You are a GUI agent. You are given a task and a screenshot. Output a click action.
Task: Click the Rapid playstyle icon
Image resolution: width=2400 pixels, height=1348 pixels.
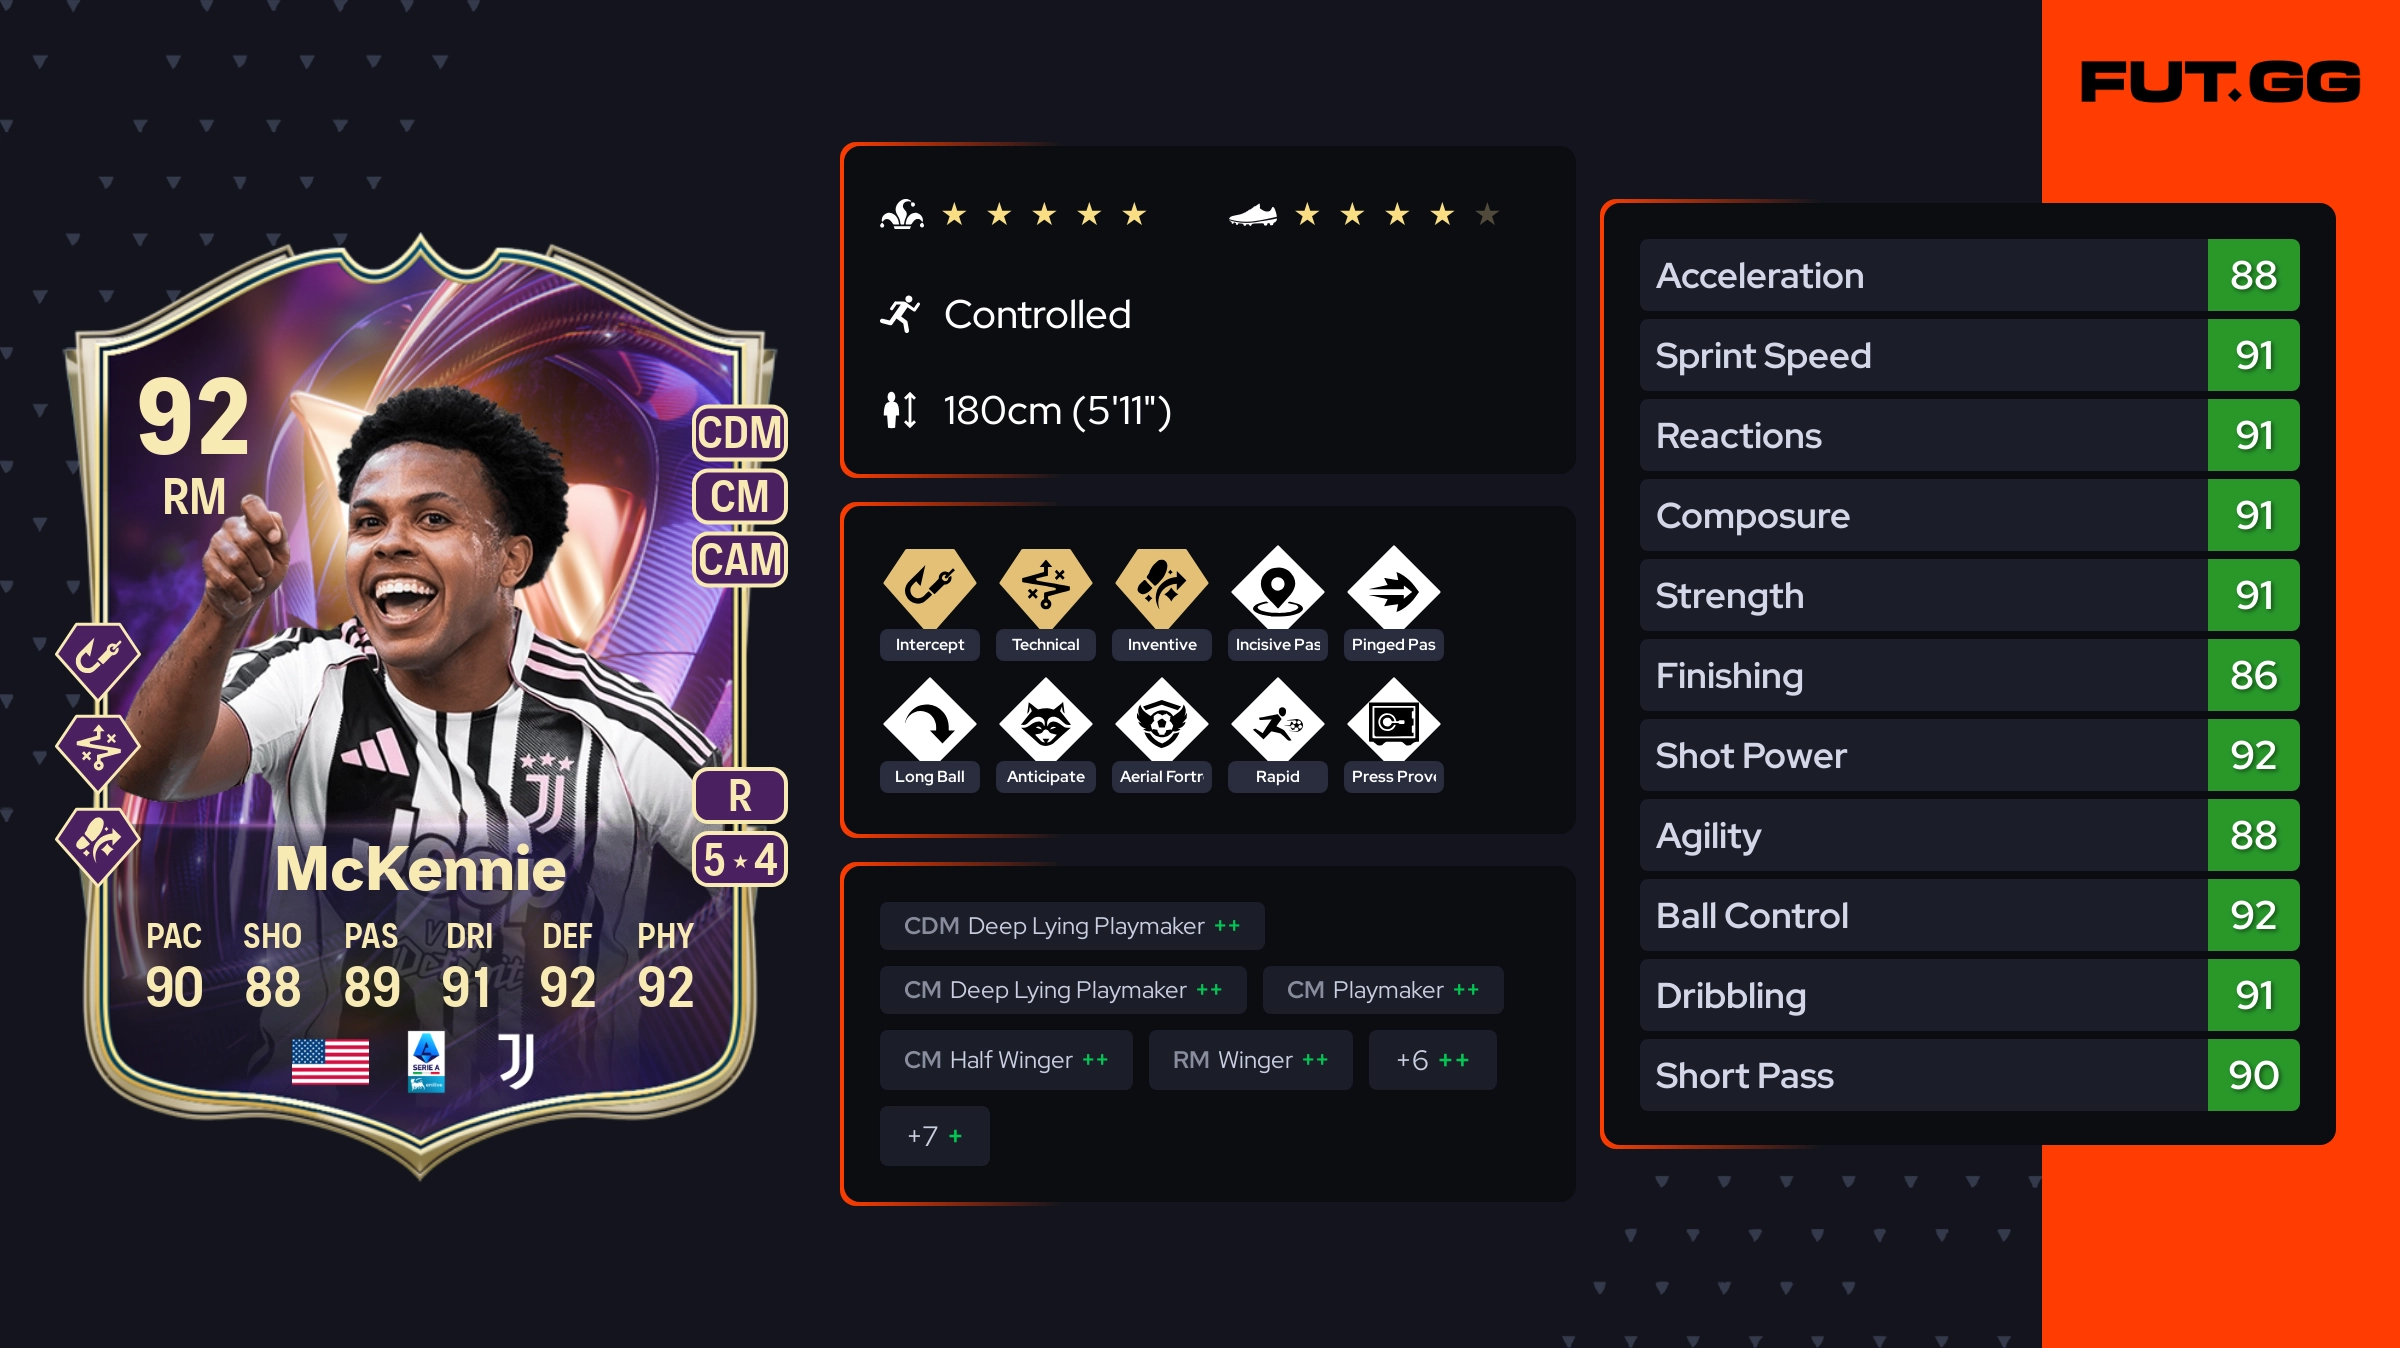[x=1277, y=720]
